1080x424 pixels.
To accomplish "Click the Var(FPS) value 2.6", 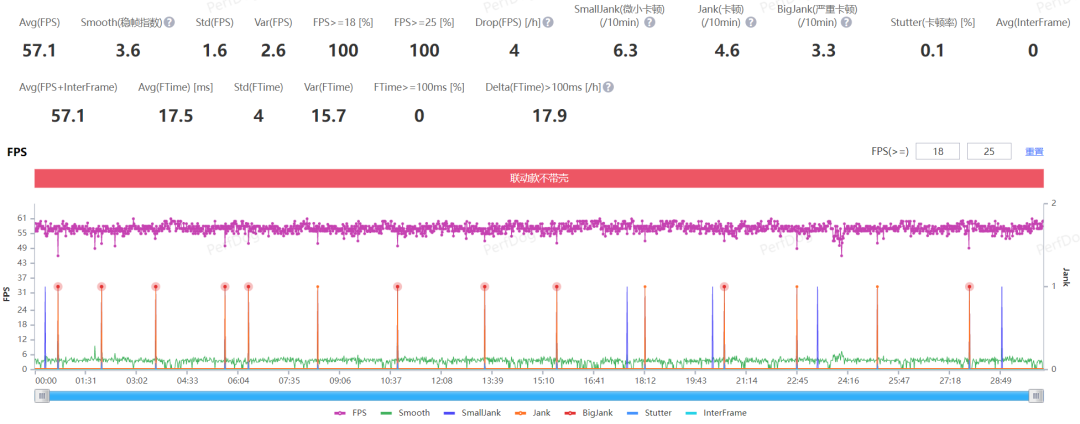I will tap(273, 50).
